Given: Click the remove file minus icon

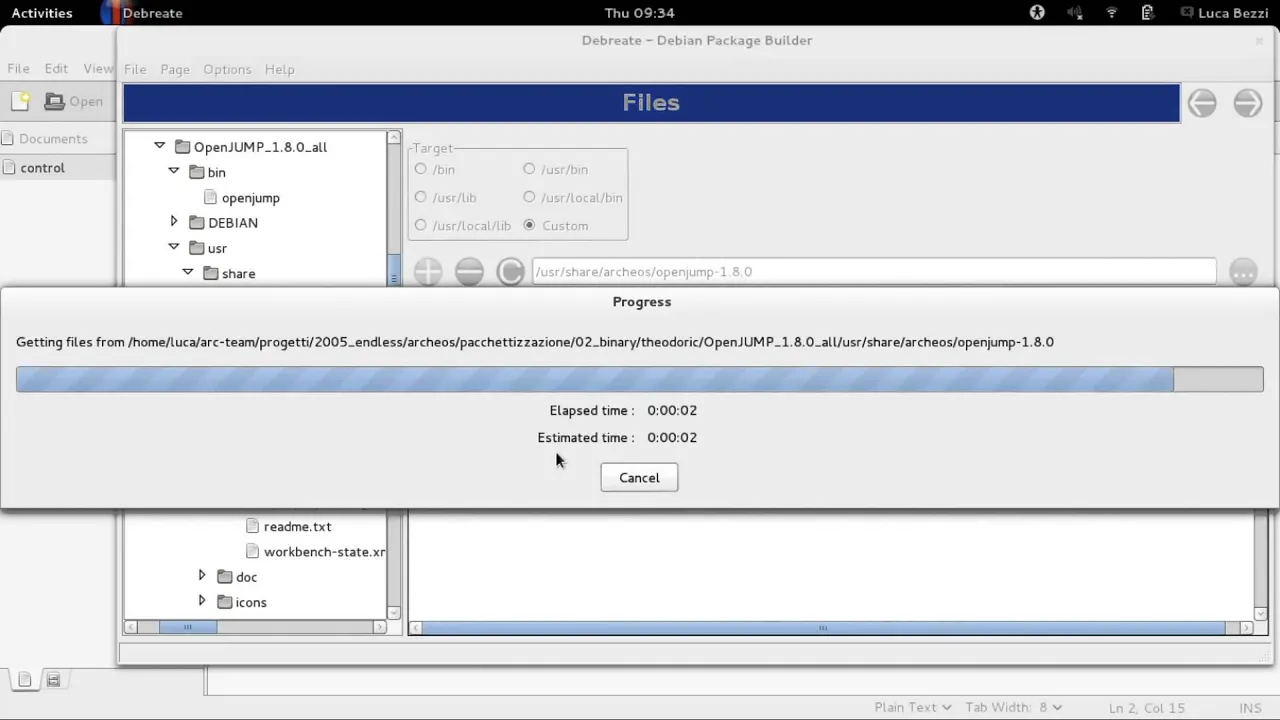Looking at the screenshot, I should (469, 272).
